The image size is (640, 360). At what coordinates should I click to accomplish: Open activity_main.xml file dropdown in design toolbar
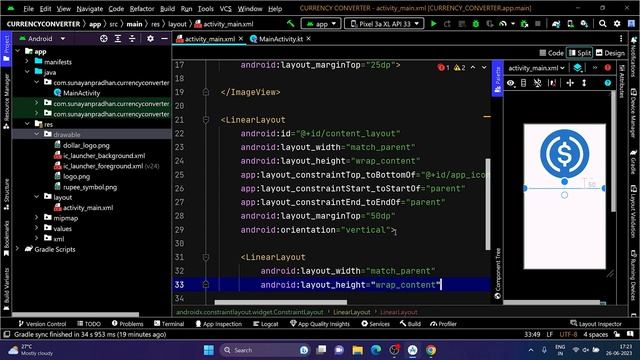point(536,68)
